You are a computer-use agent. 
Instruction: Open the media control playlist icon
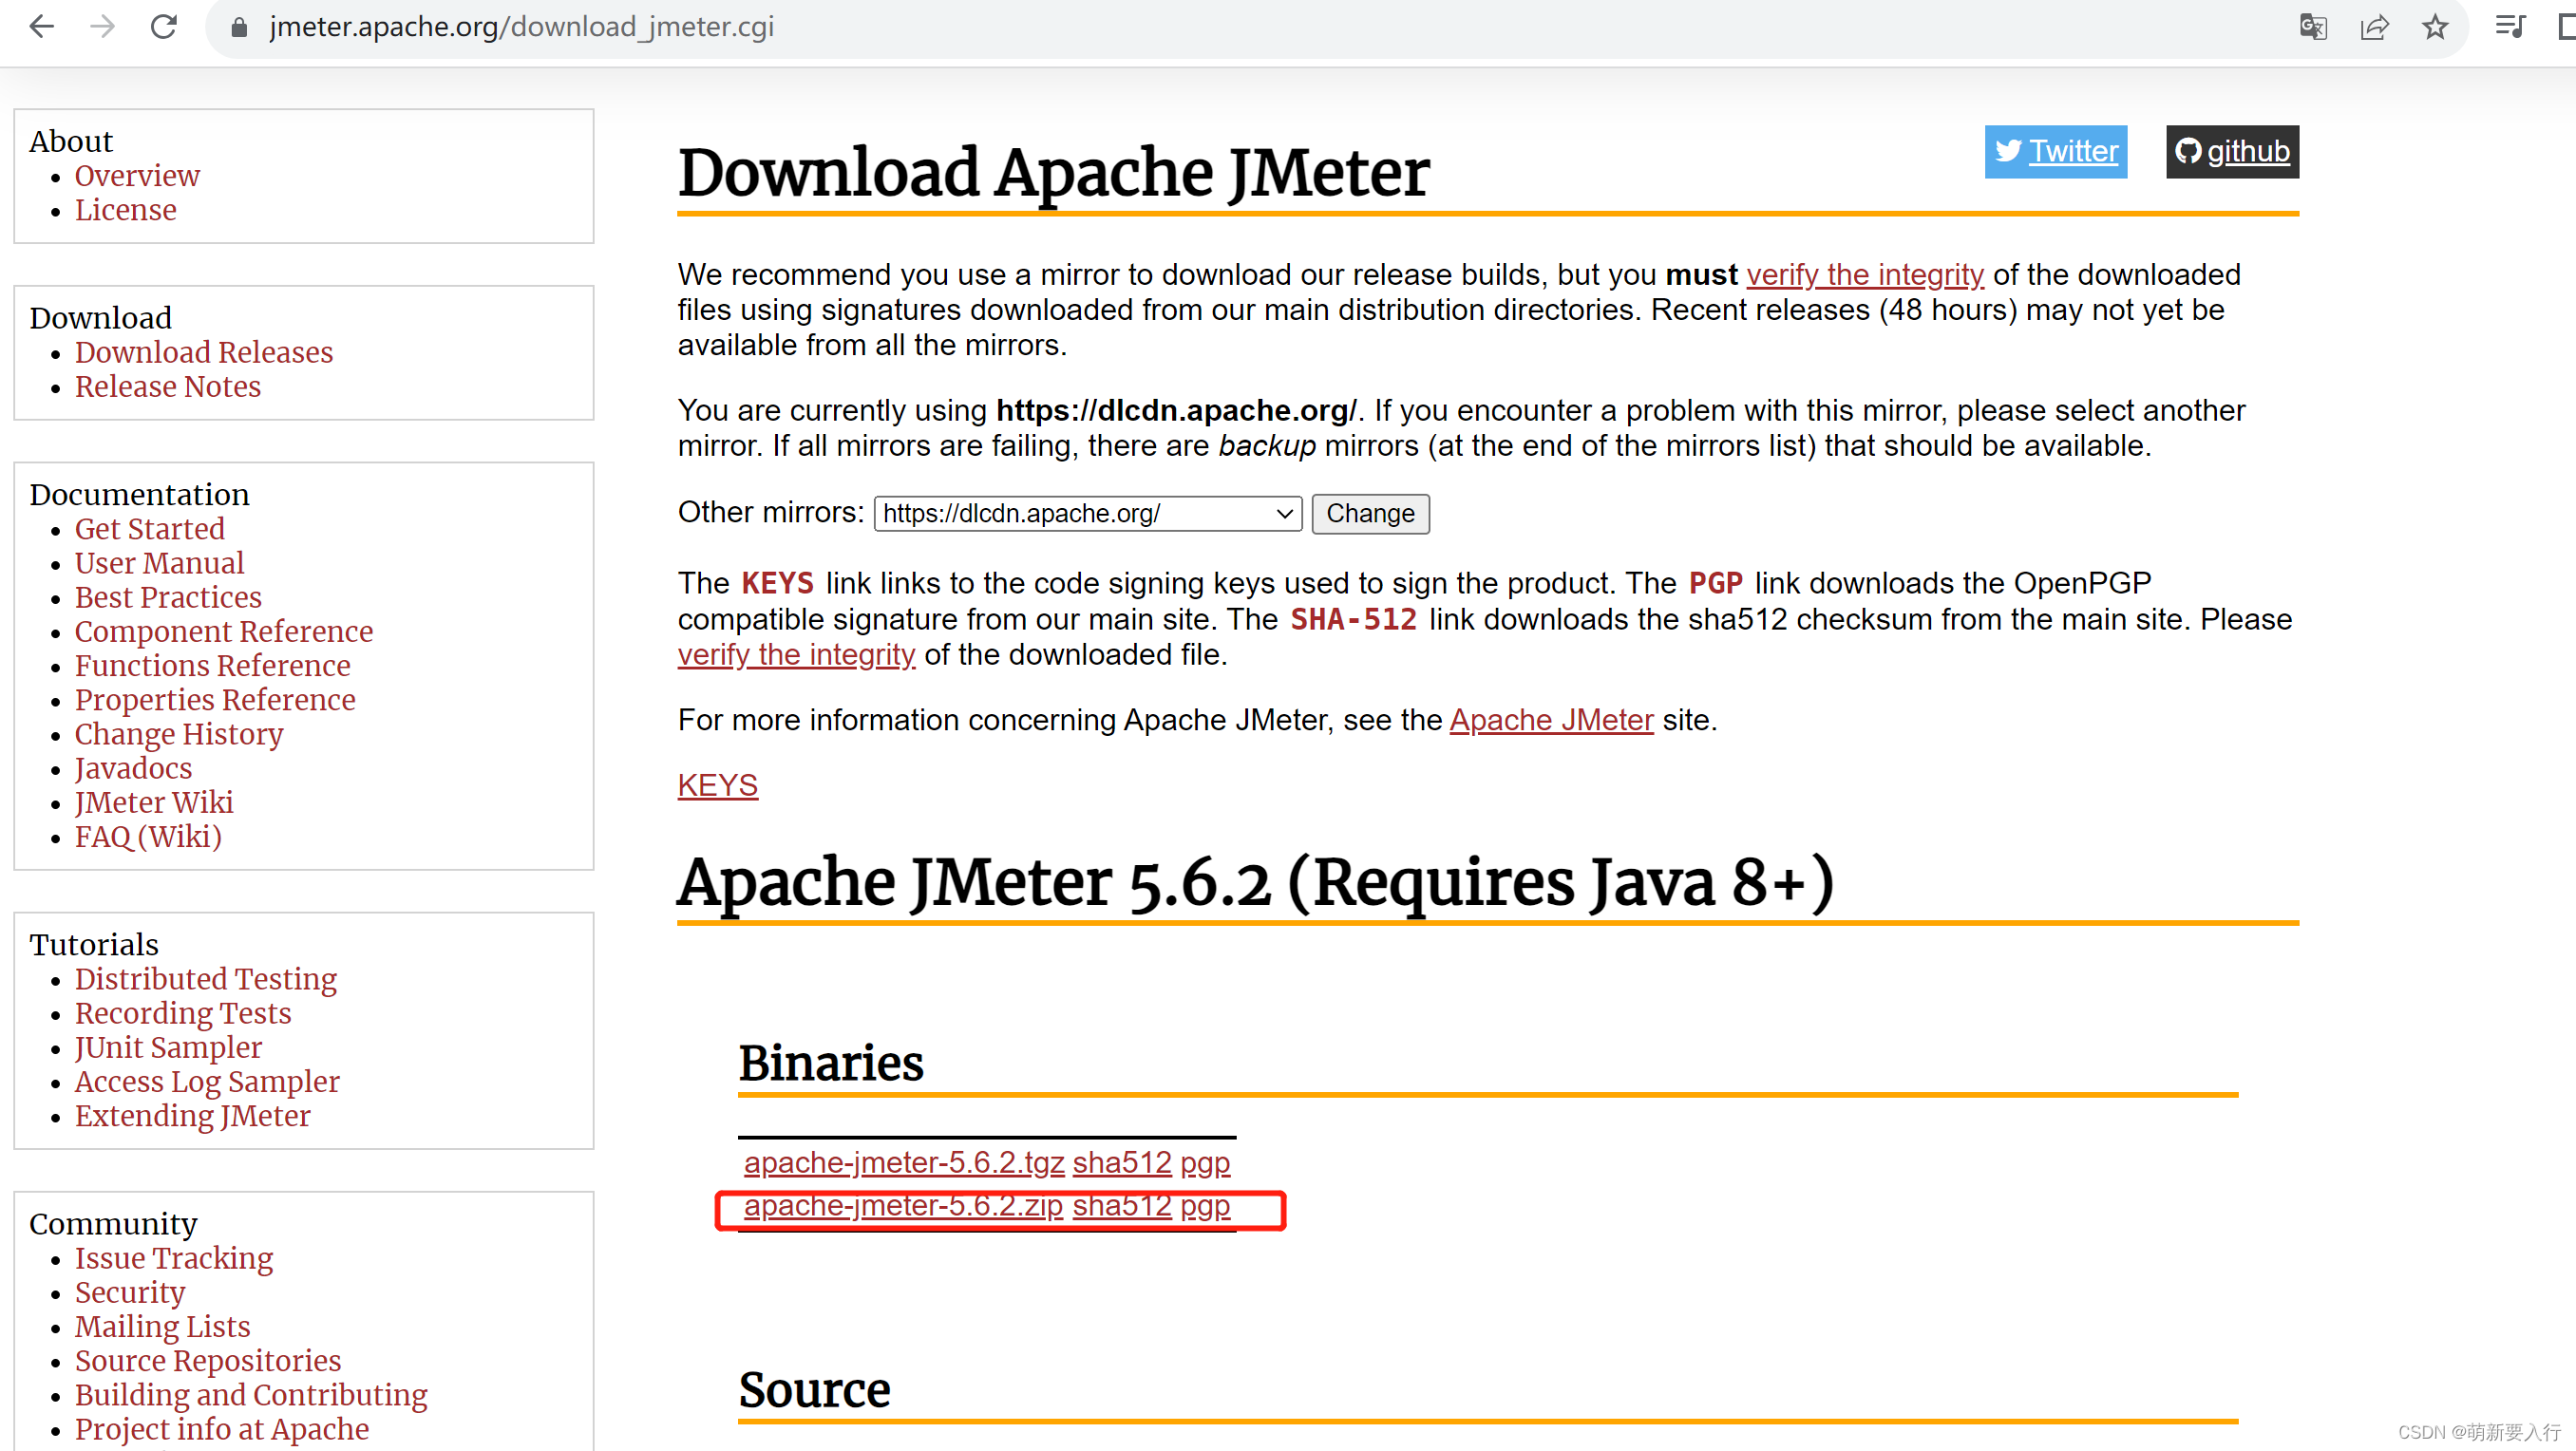click(2511, 27)
